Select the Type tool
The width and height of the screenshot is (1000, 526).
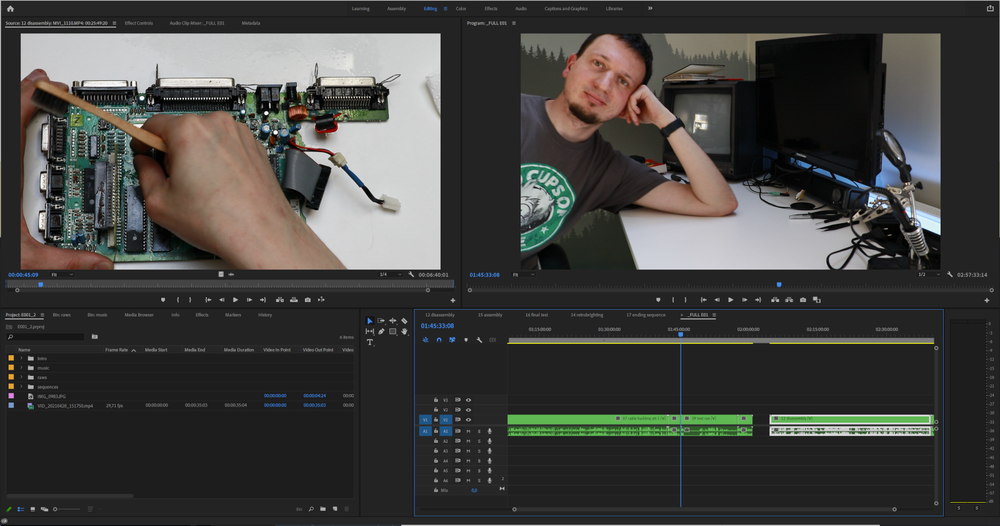[x=369, y=342]
